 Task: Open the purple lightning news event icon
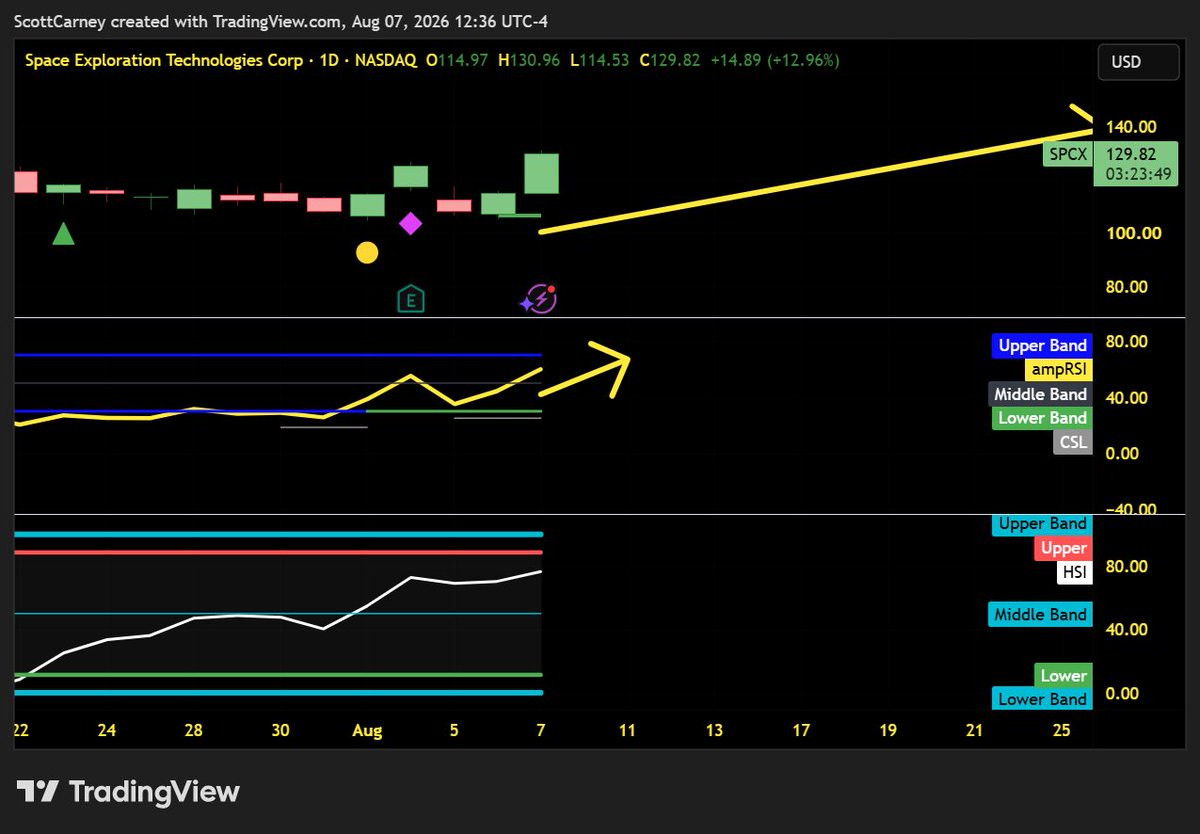pyautogui.click(x=539, y=299)
